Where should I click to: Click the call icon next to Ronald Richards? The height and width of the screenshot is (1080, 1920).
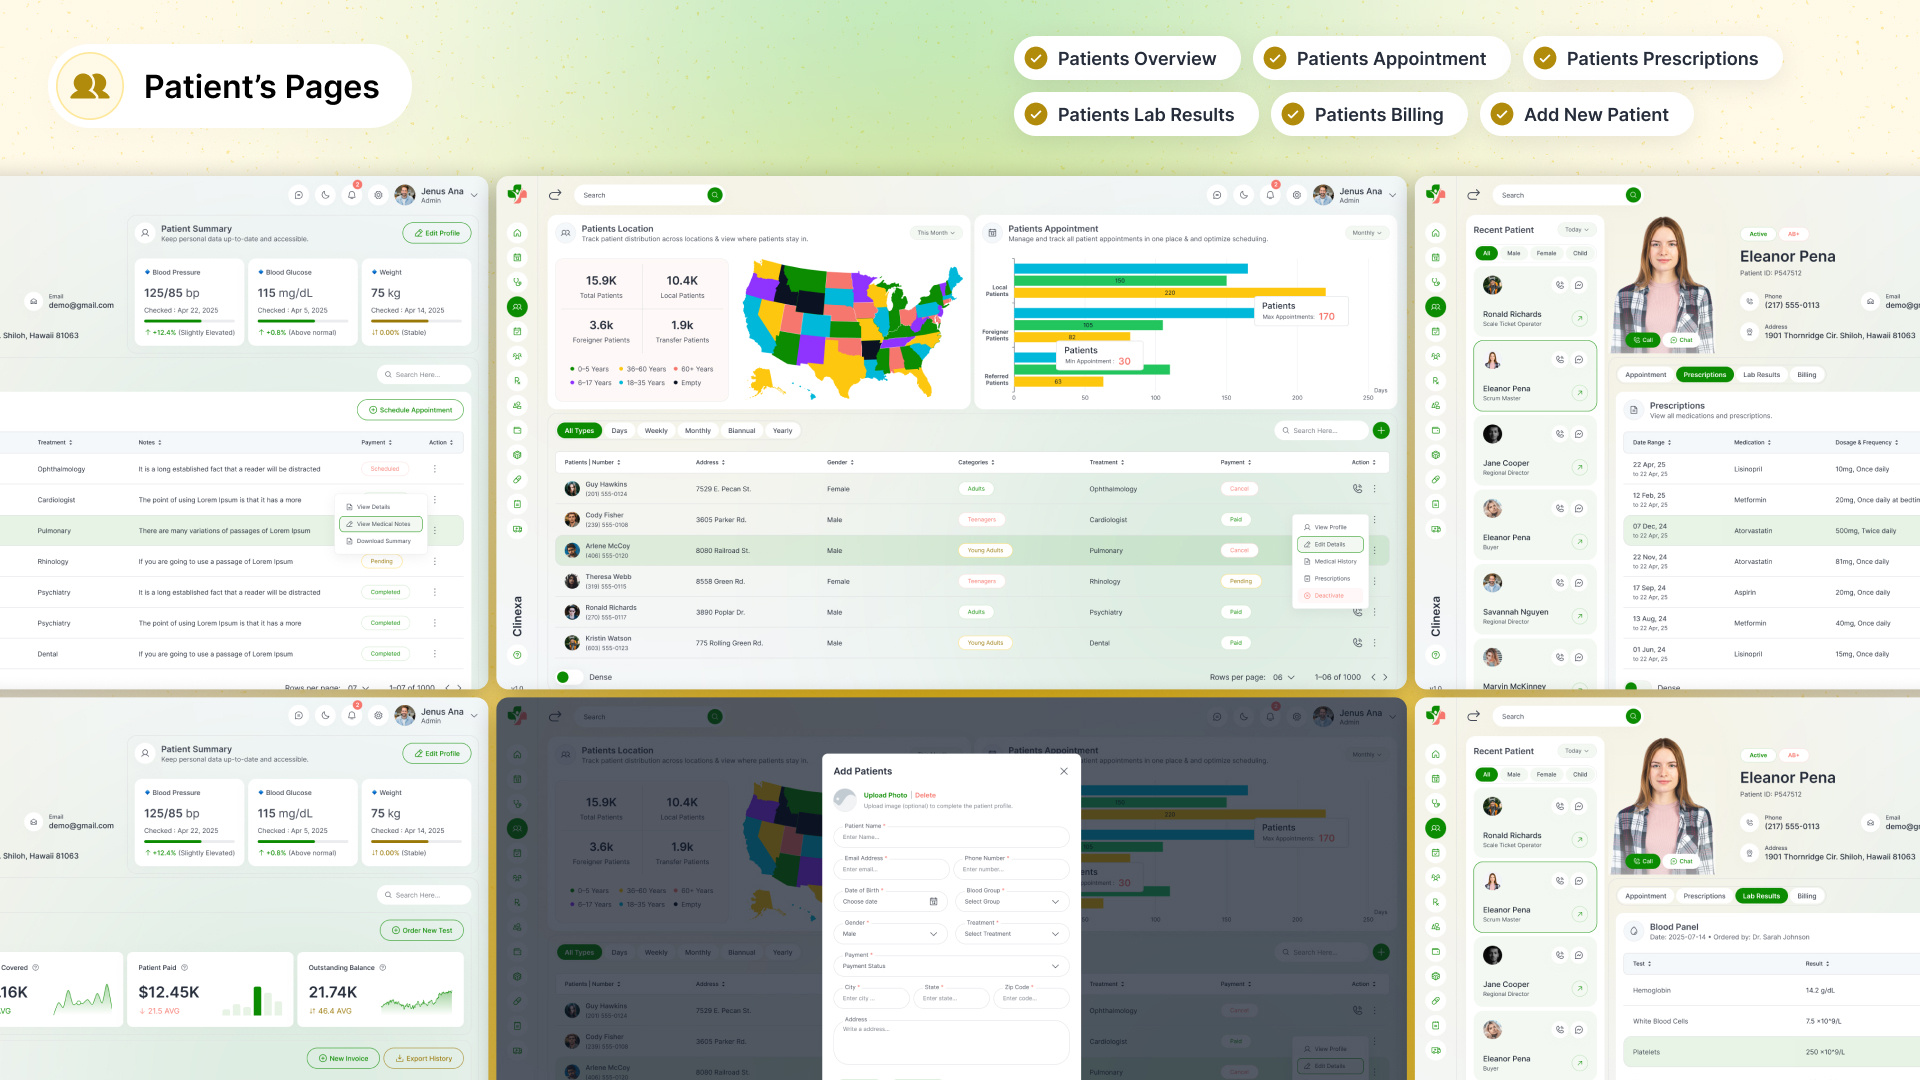(x=1560, y=285)
